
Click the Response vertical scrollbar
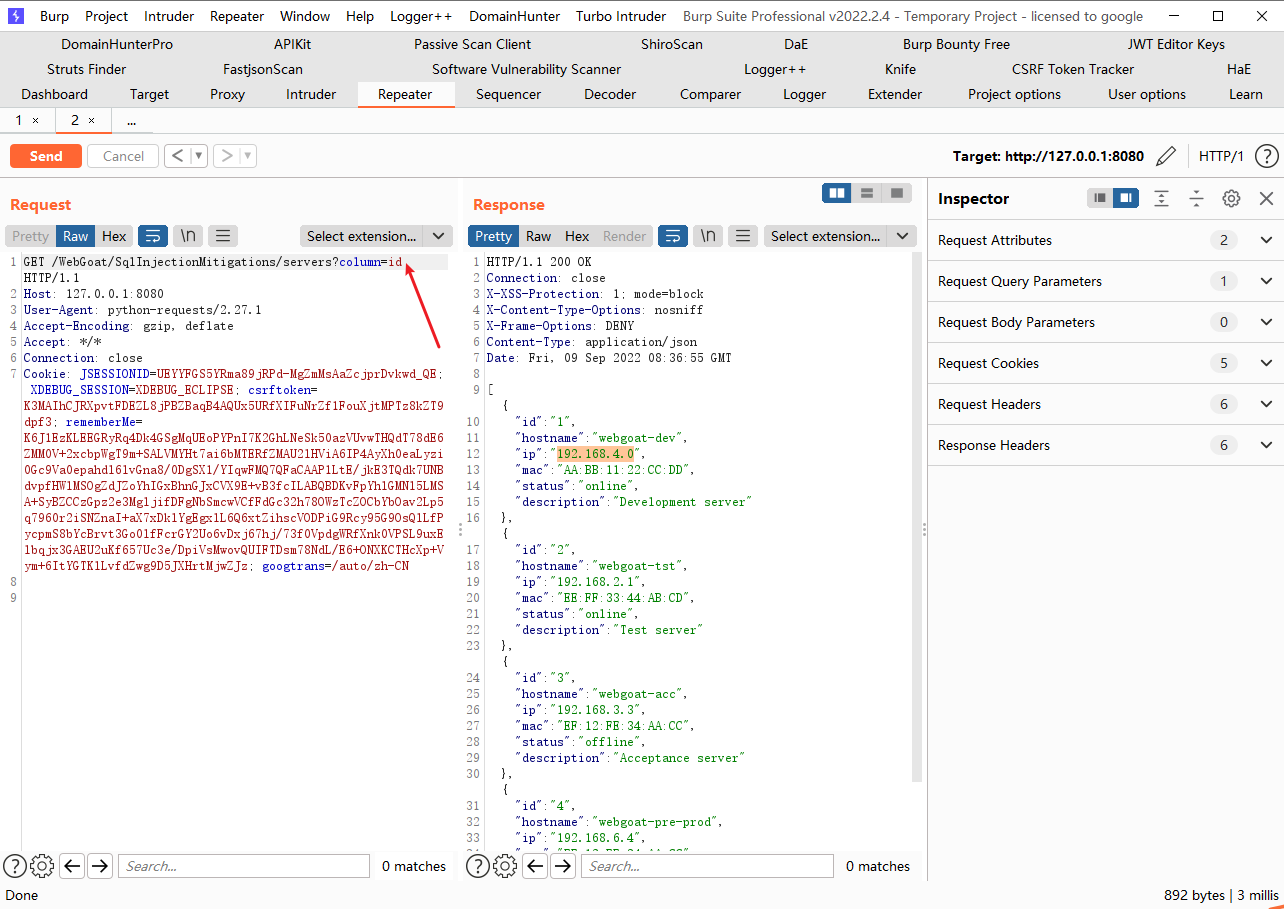point(916,516)
